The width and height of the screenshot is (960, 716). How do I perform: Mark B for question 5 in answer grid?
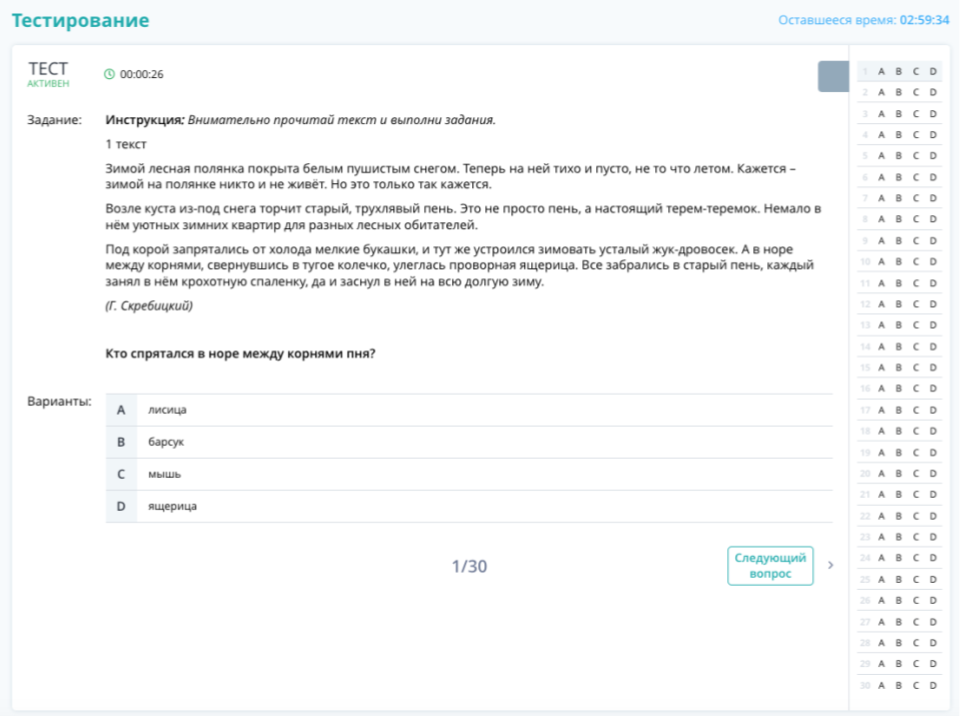tap(899, 156)
